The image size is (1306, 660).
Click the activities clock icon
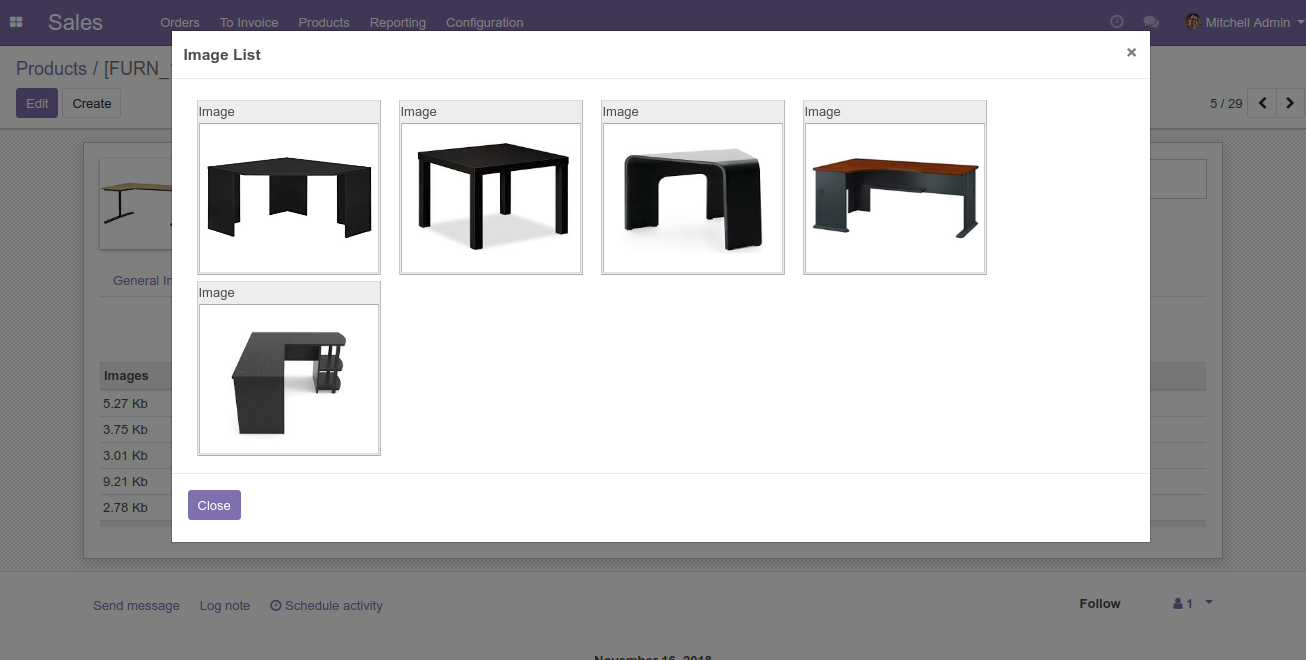1117,22
